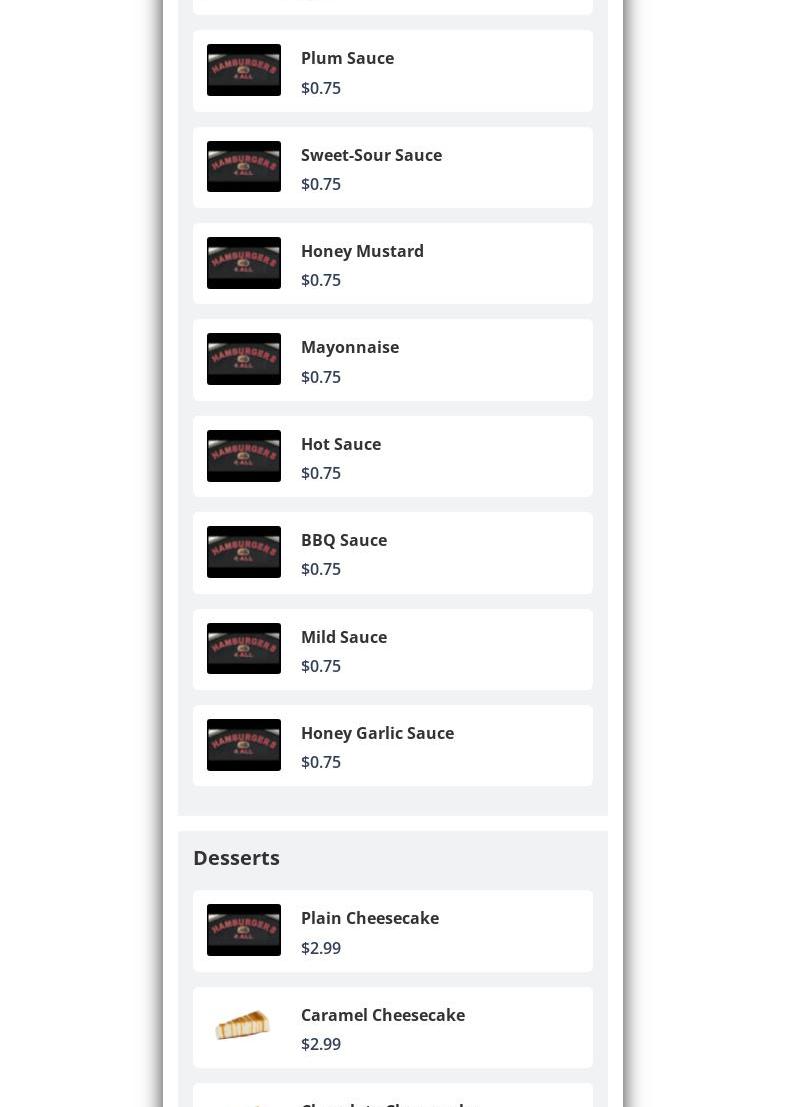Tap the Honey Mustard item image
This screenshot has width=785, height=1107.
coord(244,263)
